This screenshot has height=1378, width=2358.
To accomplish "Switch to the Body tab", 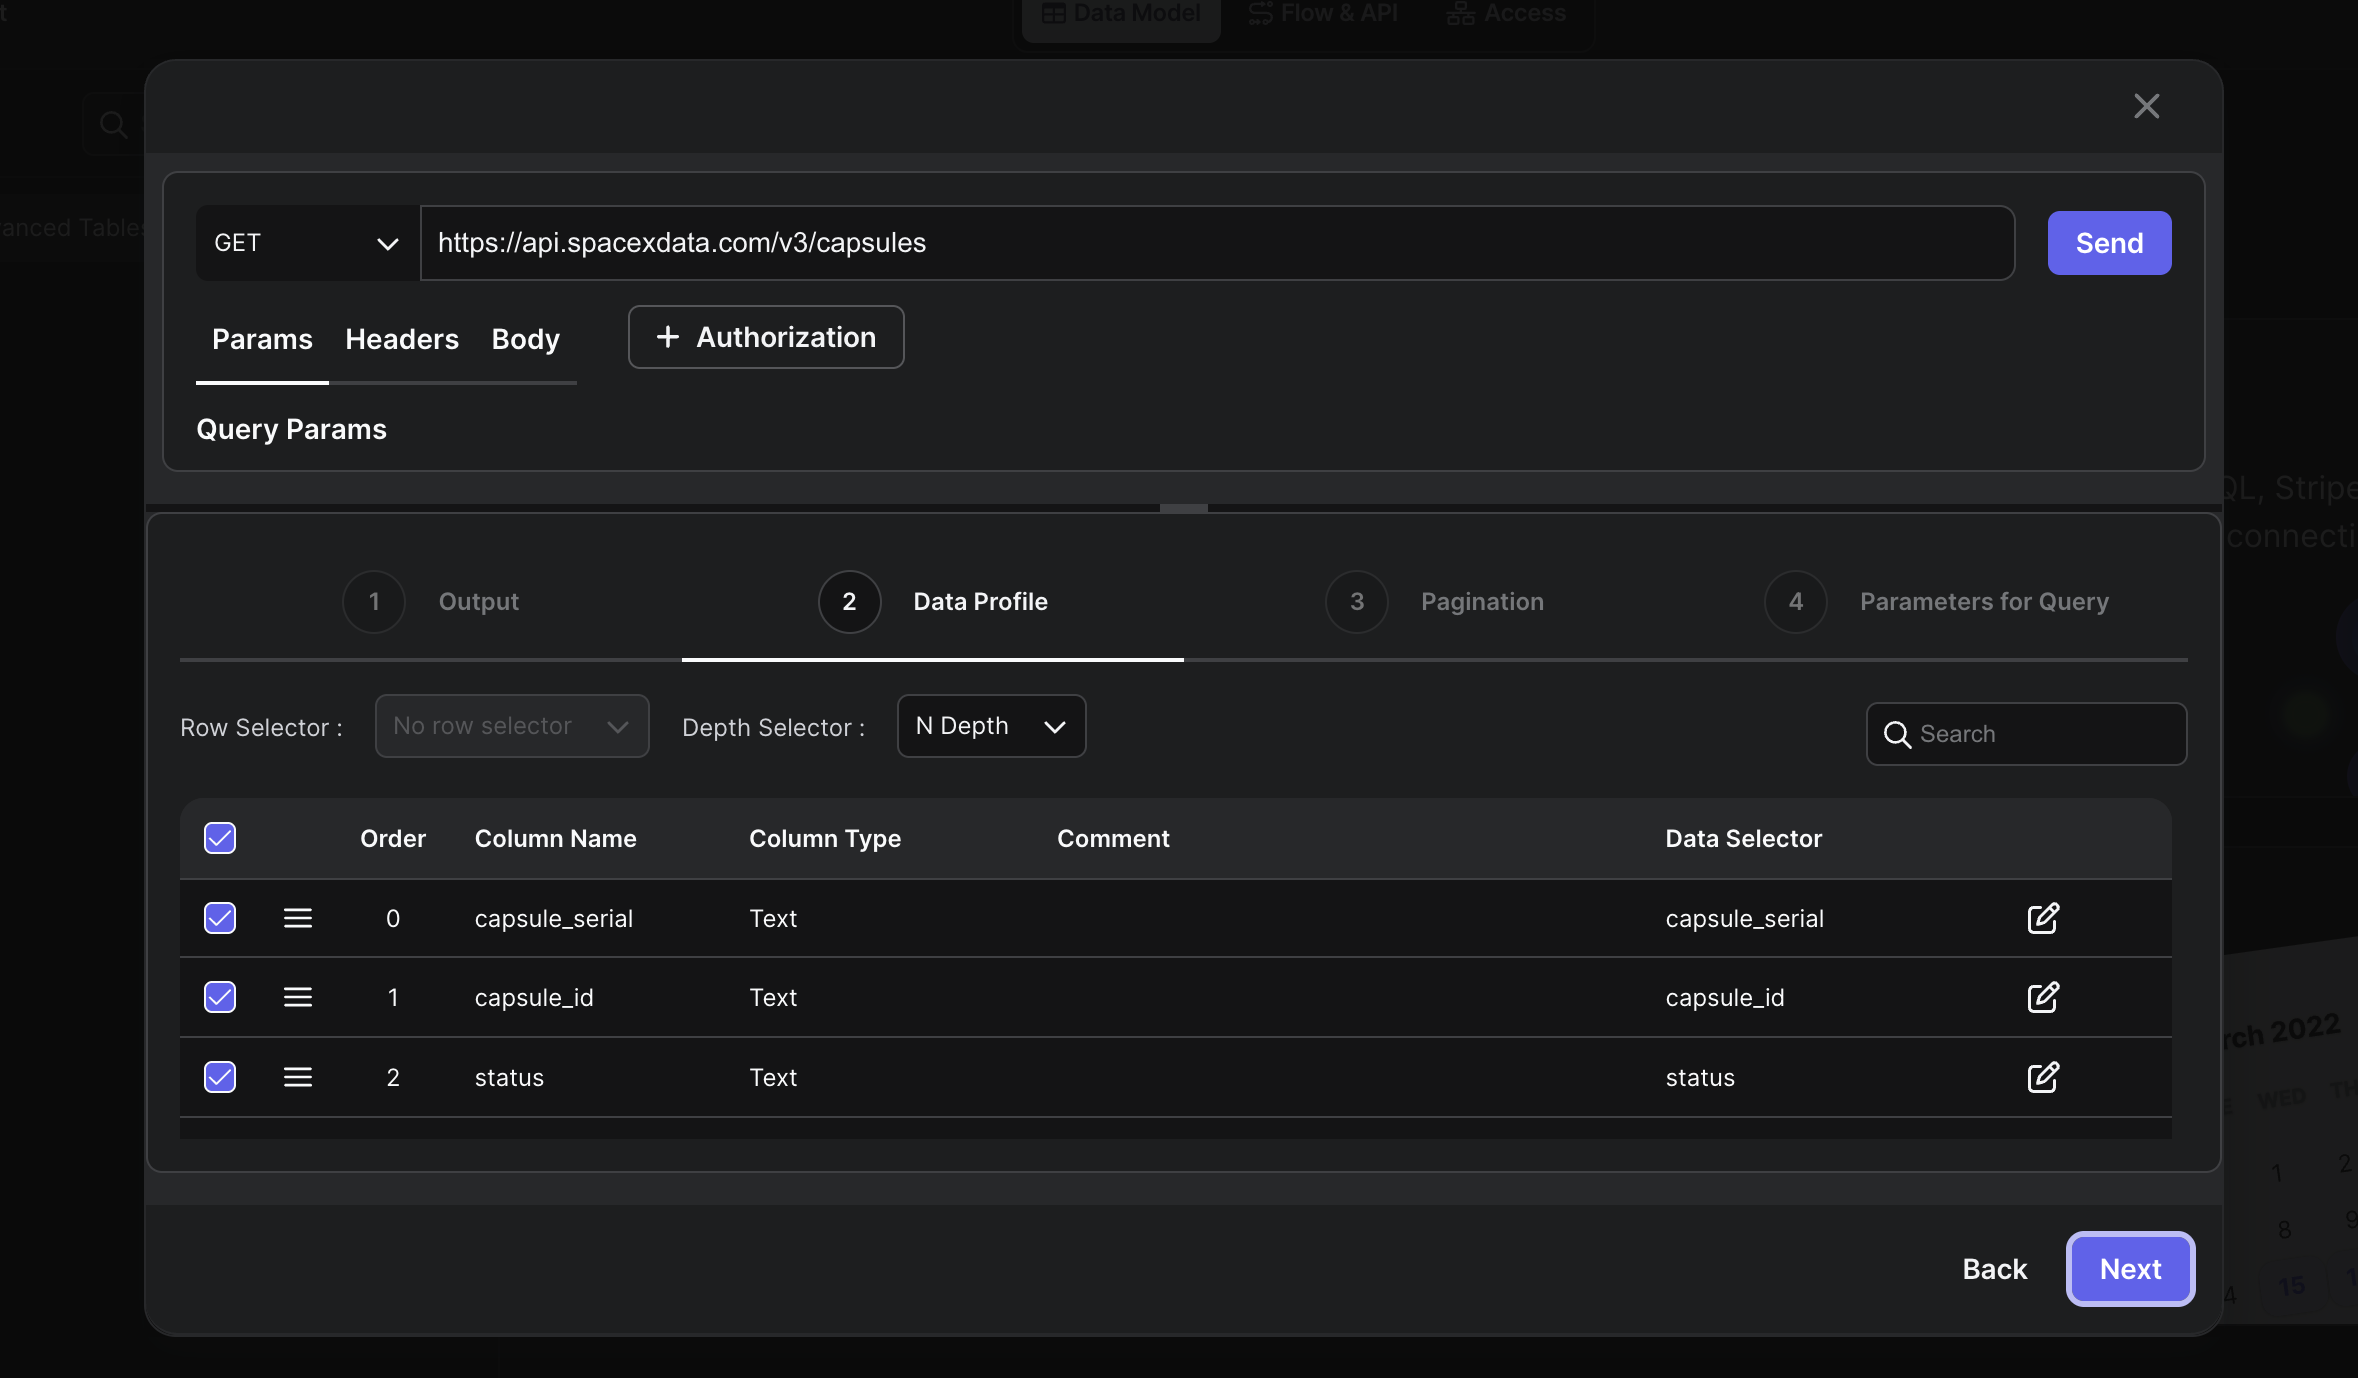I will [525, 339].
